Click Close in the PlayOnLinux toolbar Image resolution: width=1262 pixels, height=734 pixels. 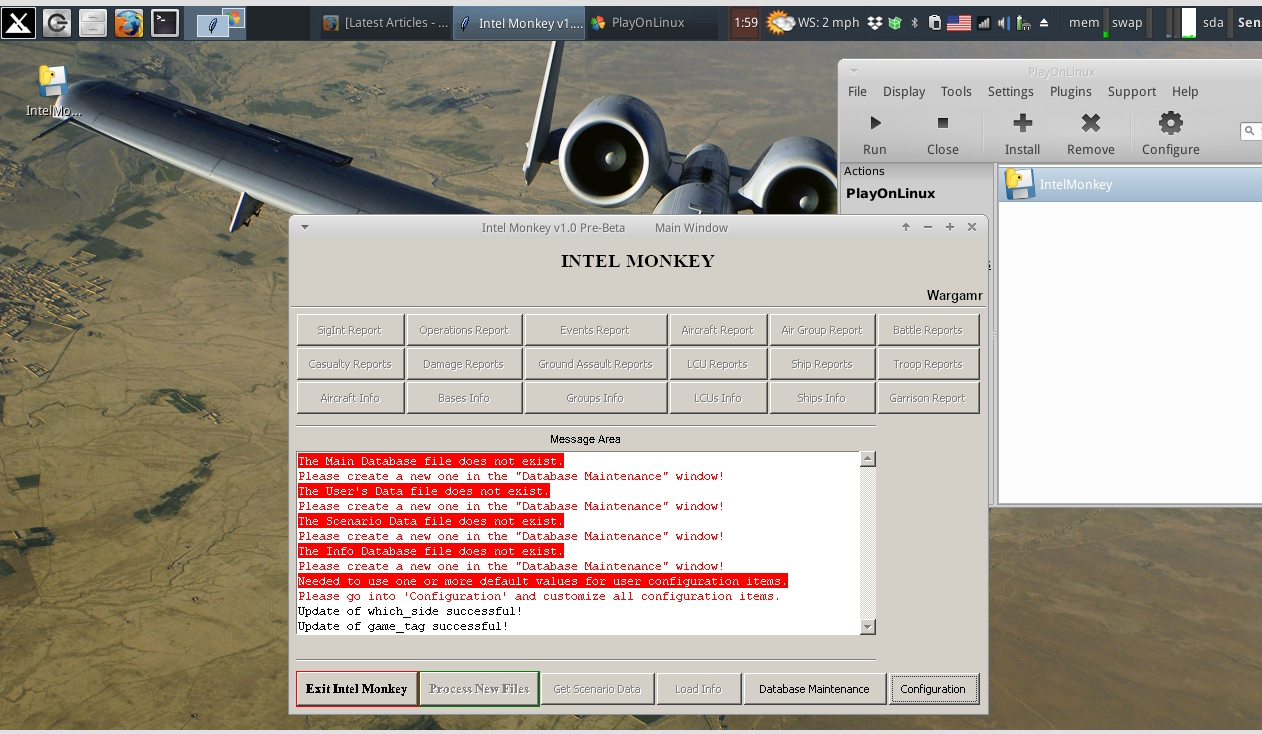click(942, 133)
